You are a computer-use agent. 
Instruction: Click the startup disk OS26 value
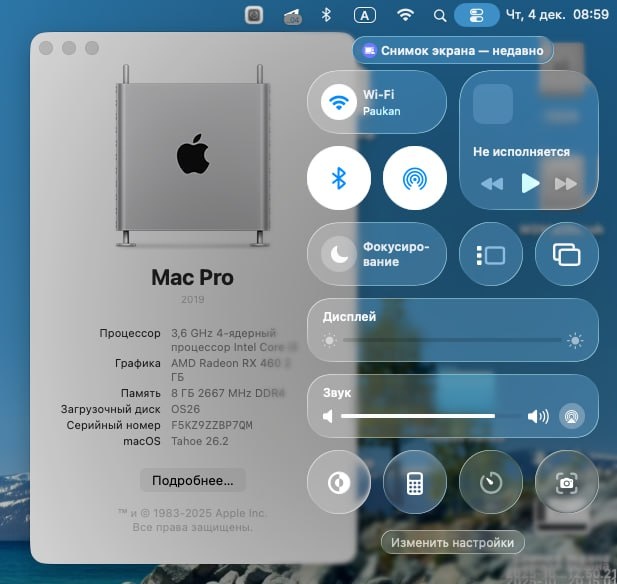click(185, 409)
